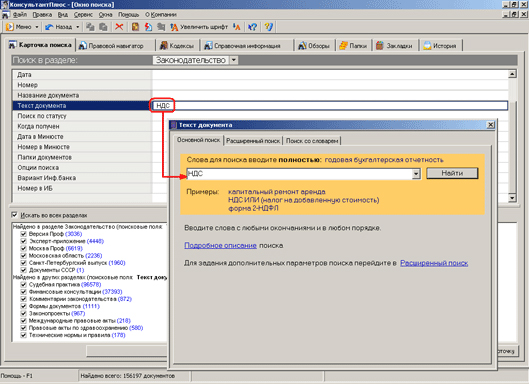The height and width of the screenshot is (384, 529).
Task: Click the НДС search input in dialog
Action: click(x=300, y=174)
